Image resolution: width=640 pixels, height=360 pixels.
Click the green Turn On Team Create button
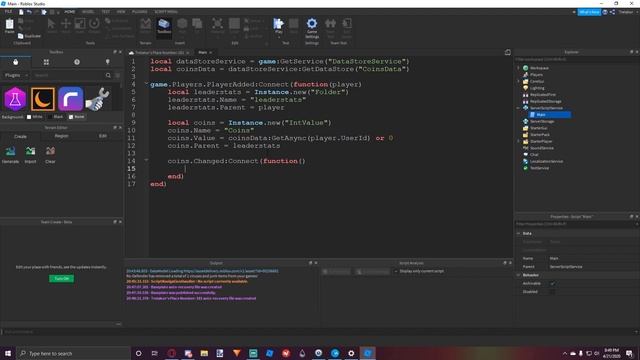(62, 278)
